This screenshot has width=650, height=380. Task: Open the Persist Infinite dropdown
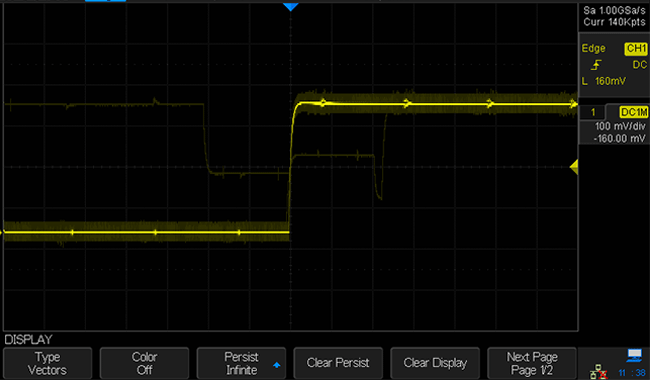(241, 363)
